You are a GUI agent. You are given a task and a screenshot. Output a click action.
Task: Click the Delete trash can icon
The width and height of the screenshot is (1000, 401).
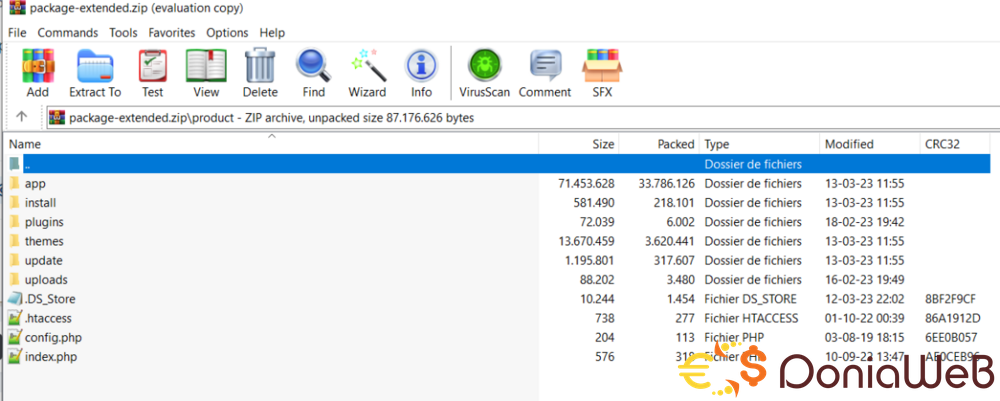260,66
